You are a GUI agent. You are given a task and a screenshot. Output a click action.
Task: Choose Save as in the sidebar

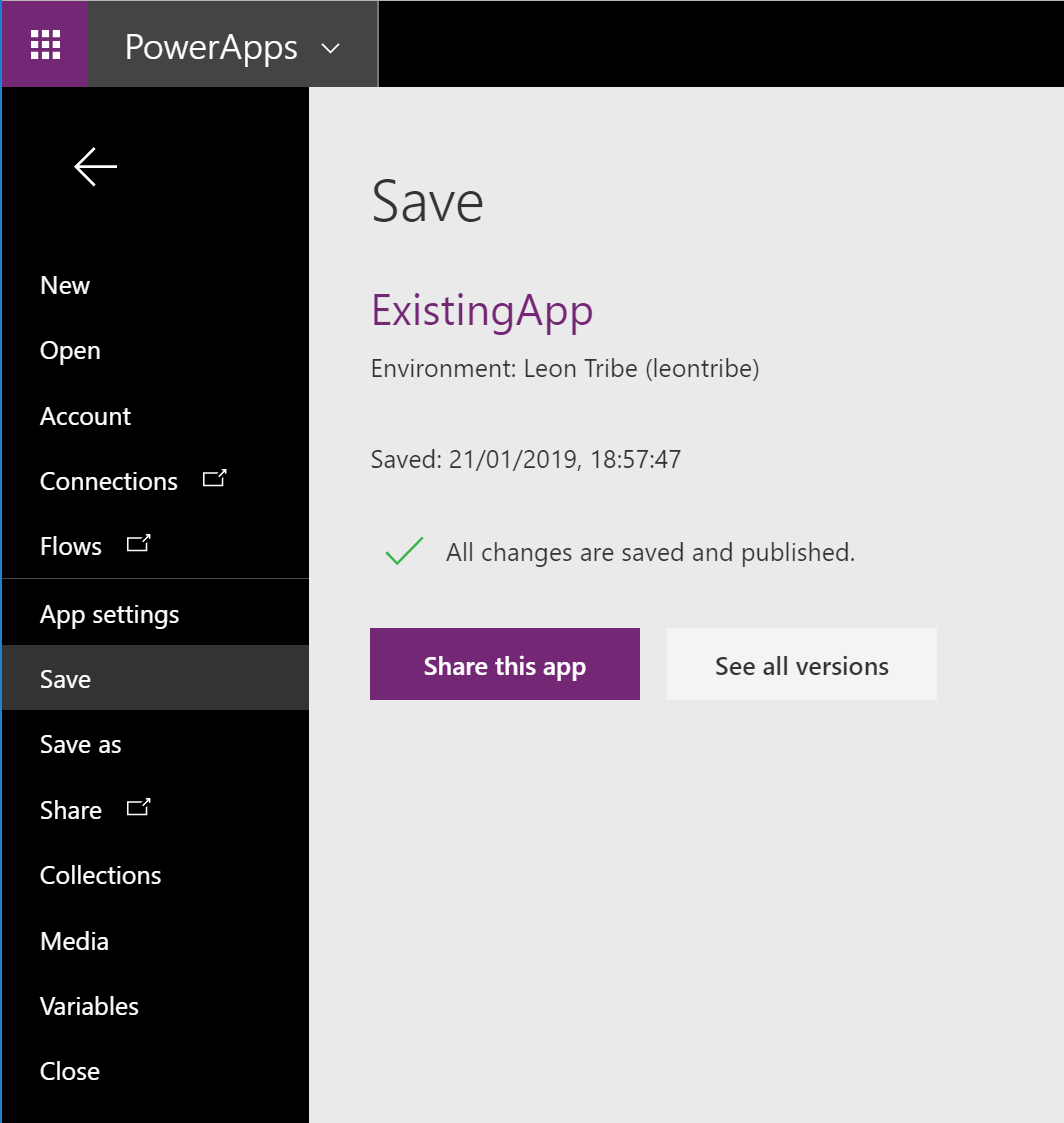[80, 745]
